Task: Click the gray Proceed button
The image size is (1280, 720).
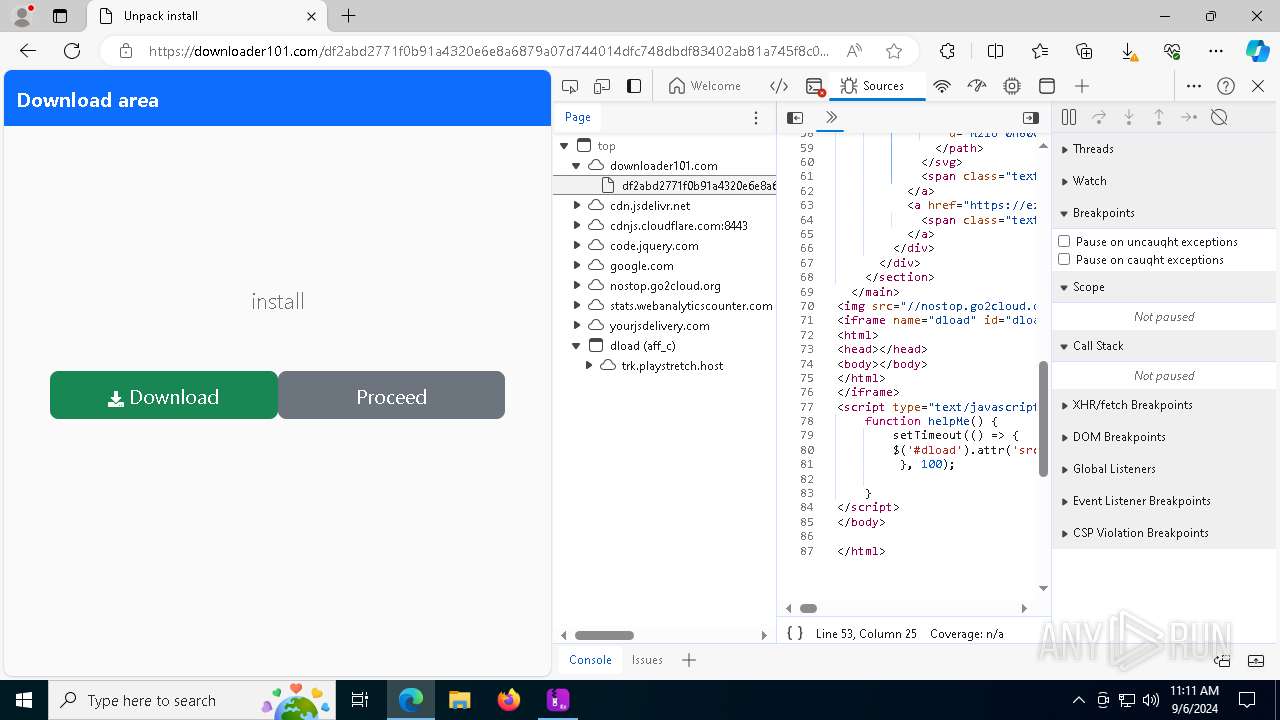Action: pos(391,395)
